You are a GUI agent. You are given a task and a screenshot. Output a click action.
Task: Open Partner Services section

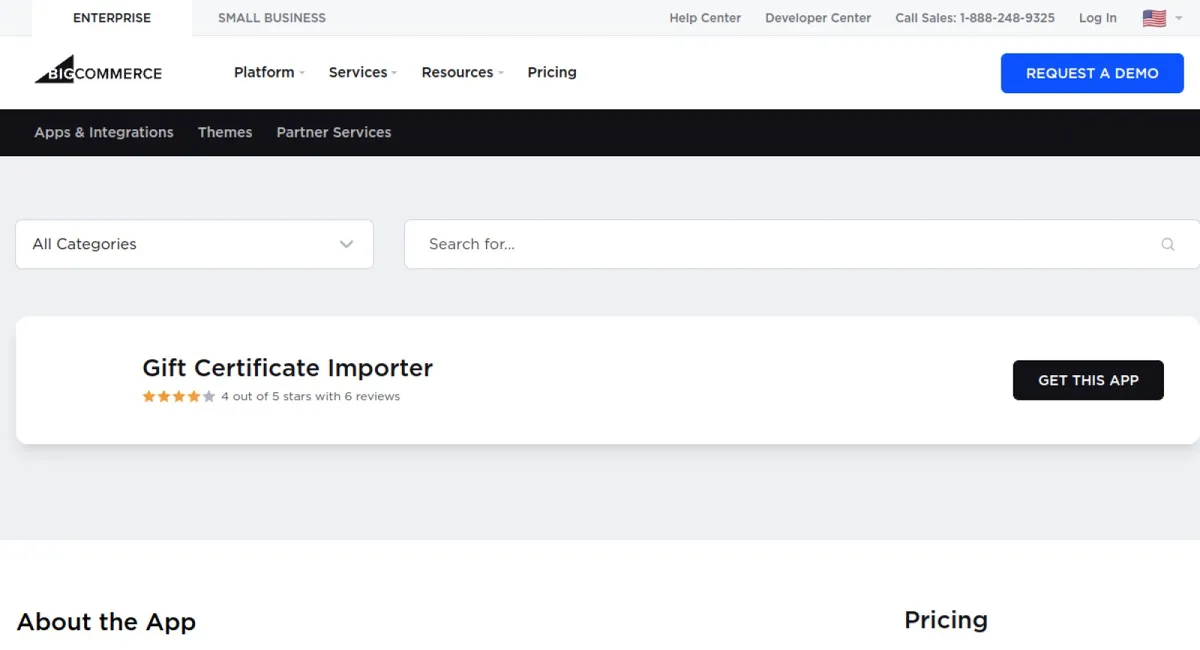[x=334, y=132]
